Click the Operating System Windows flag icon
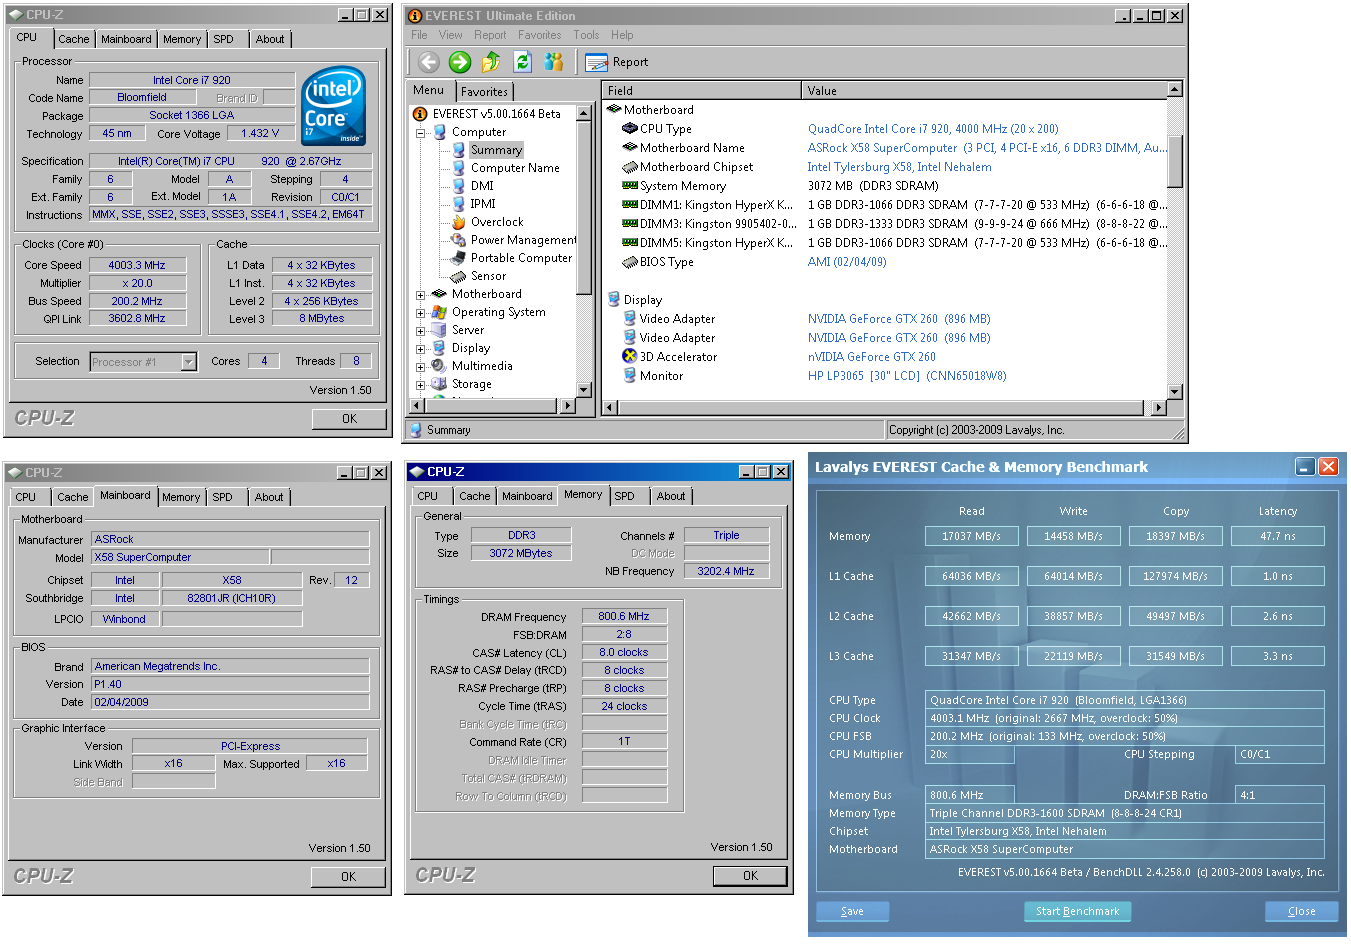 coord(439,312)
